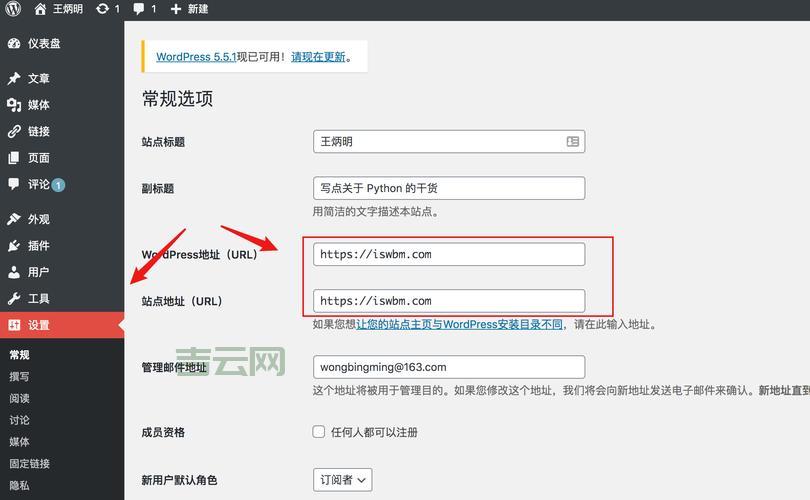The width and height of the screenshot is (810, 500).
Task: Click the 请现在更新 update link
Action: 318,57
